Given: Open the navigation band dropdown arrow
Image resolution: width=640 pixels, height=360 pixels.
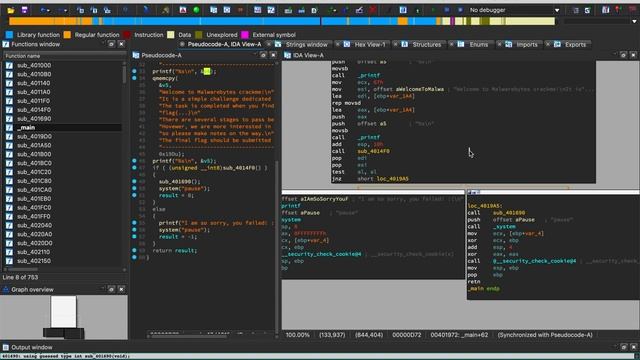Looking at the screenshot, I should 634,21.
